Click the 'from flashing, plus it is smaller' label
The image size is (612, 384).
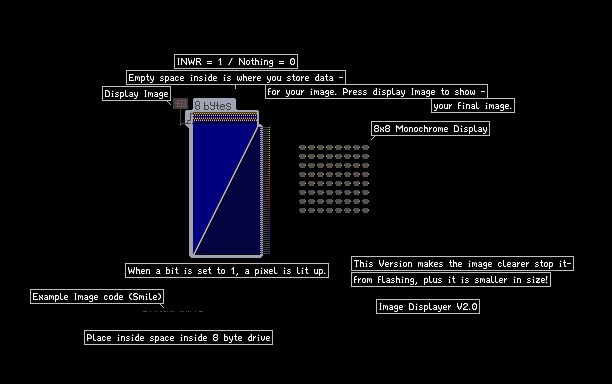[x=451, y=279]
